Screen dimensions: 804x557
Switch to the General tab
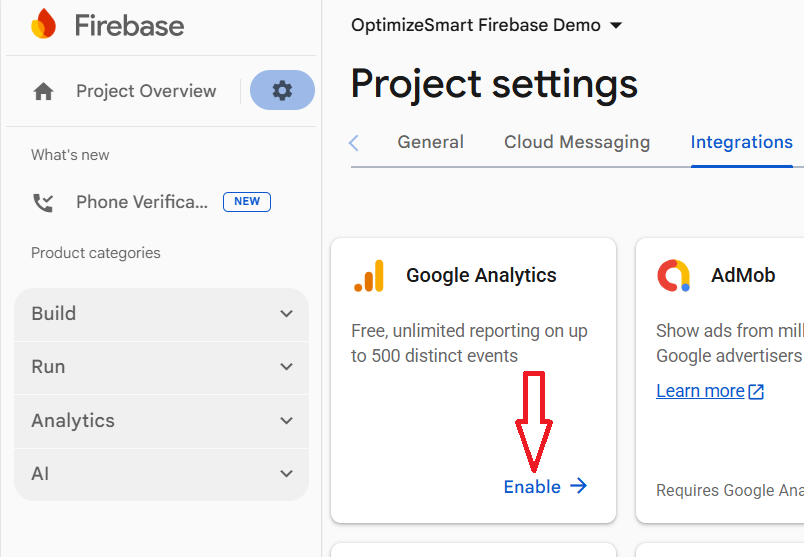430,142
